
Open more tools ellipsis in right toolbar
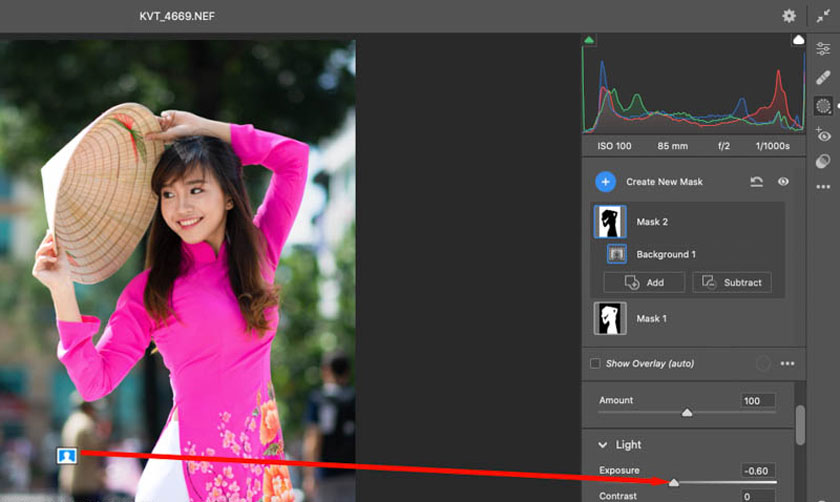[823, 187]
